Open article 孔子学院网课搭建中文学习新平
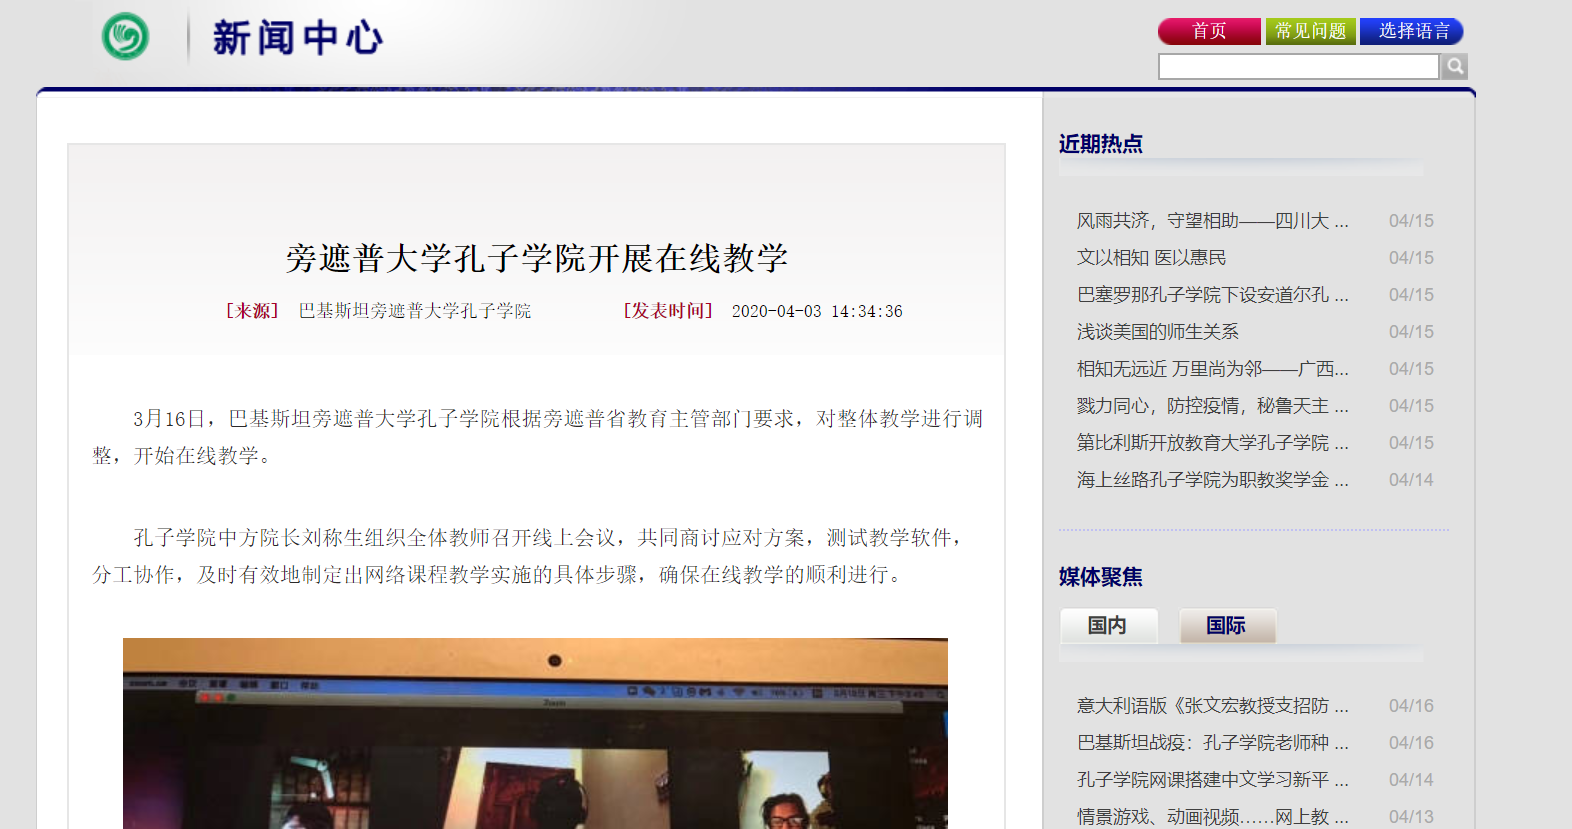This screenshot has width=1572, height=829. point(1212,780)
